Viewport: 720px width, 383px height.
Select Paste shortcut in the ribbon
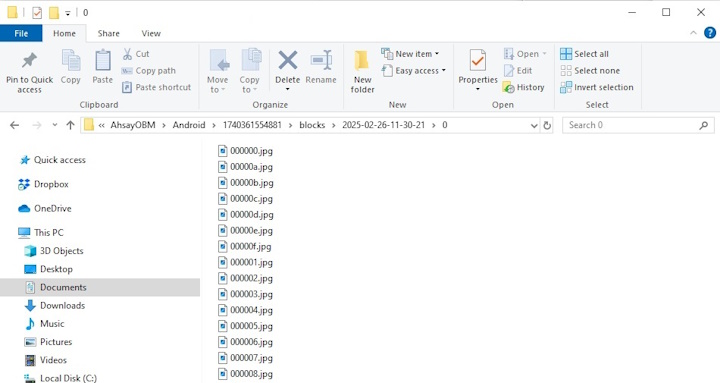[x=156, y=87]
